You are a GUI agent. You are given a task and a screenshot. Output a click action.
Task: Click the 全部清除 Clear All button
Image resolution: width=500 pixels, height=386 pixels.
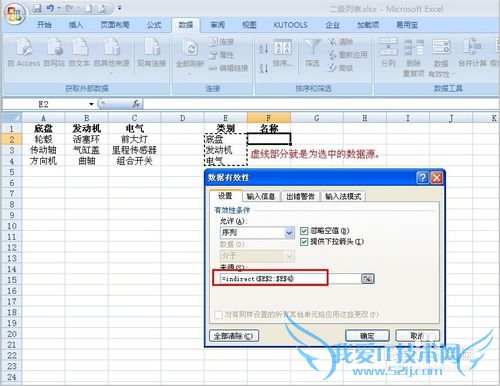click(x=234, y=336)
